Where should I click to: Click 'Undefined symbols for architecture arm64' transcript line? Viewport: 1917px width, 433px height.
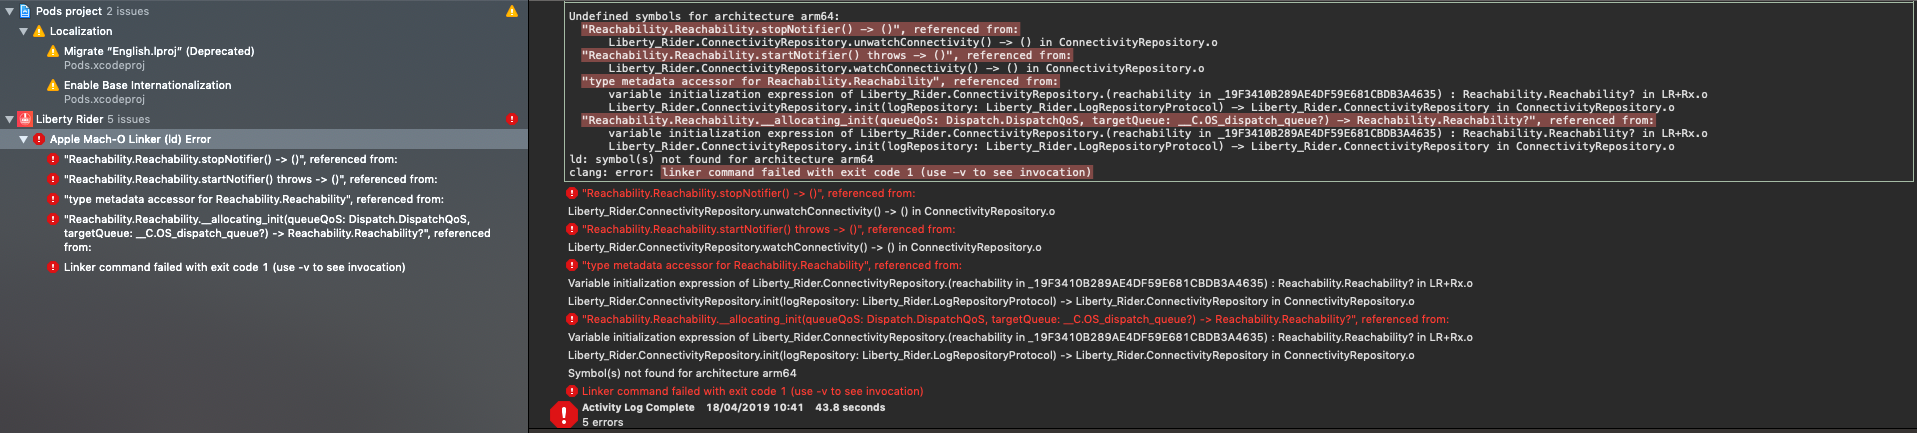pos(704,16)
